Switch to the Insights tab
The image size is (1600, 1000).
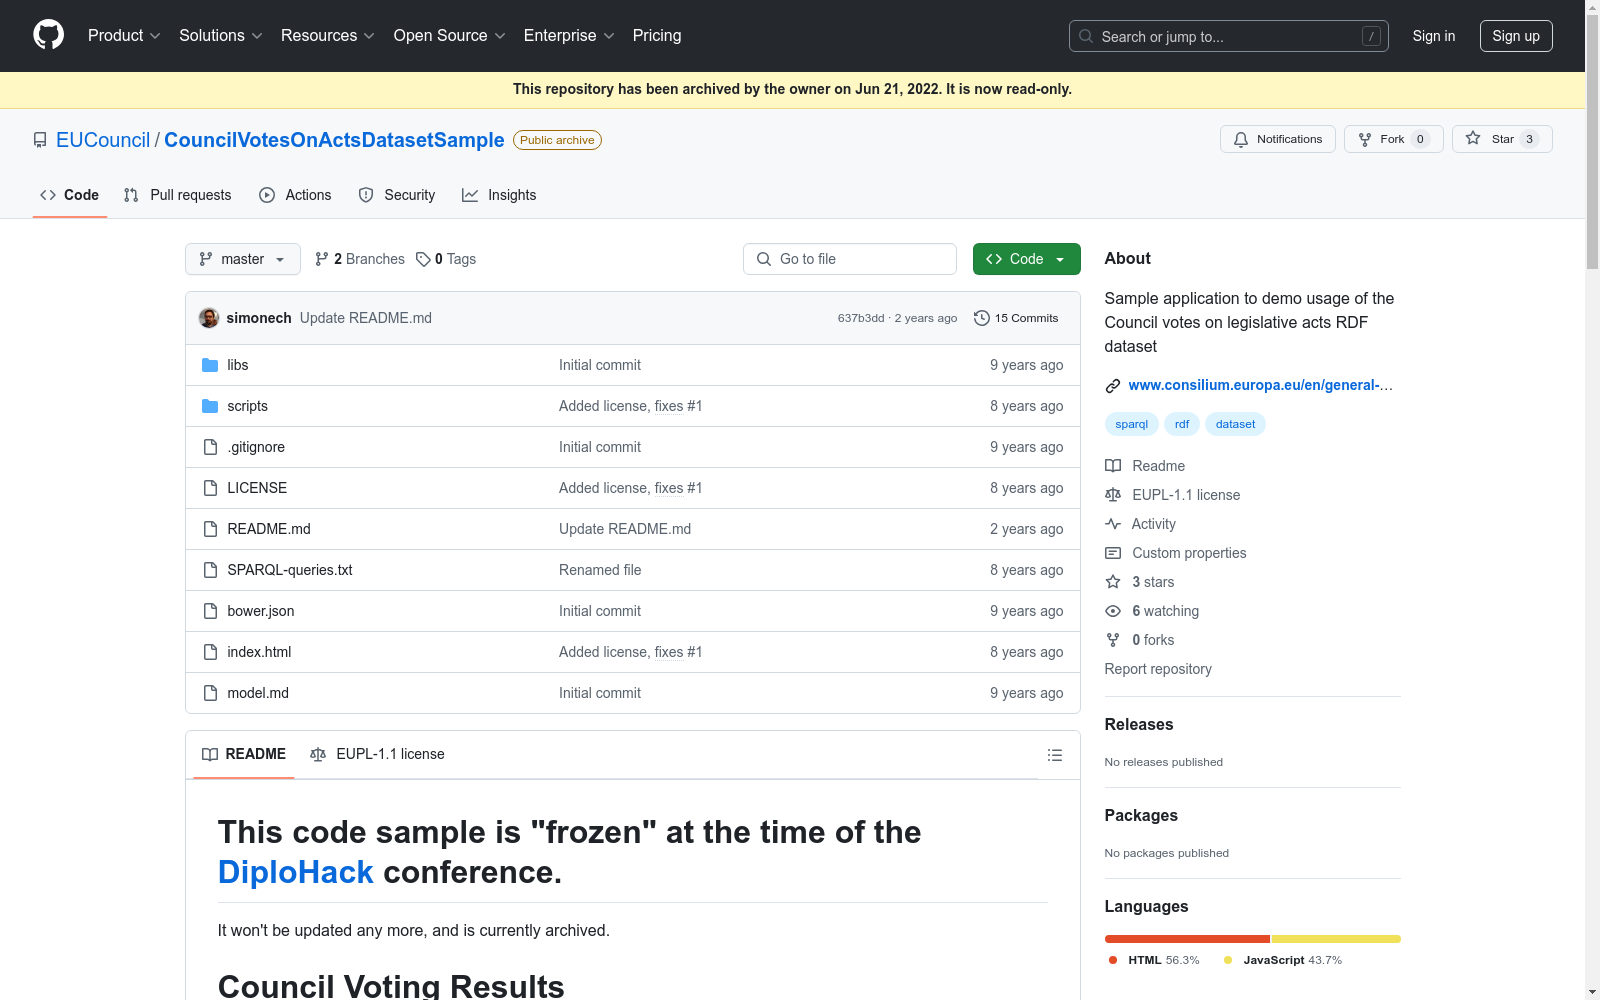499,195
